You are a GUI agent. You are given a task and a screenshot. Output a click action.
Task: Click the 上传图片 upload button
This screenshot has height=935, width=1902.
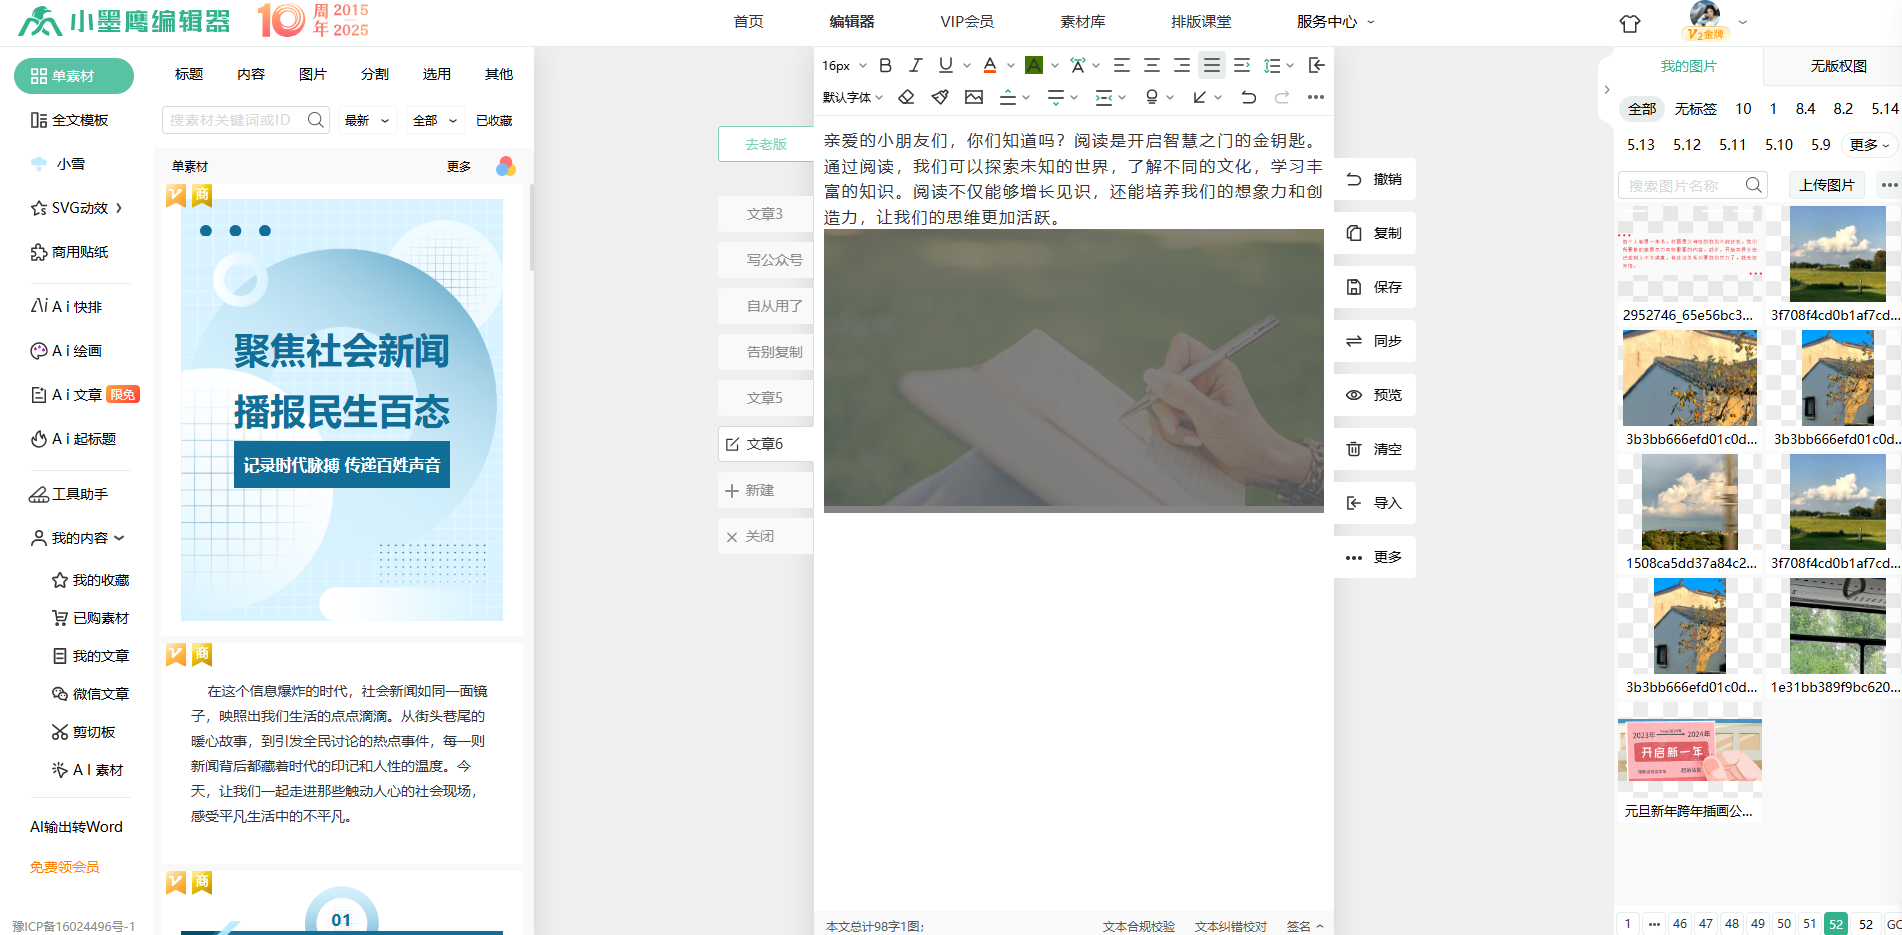coord(1826,185)
